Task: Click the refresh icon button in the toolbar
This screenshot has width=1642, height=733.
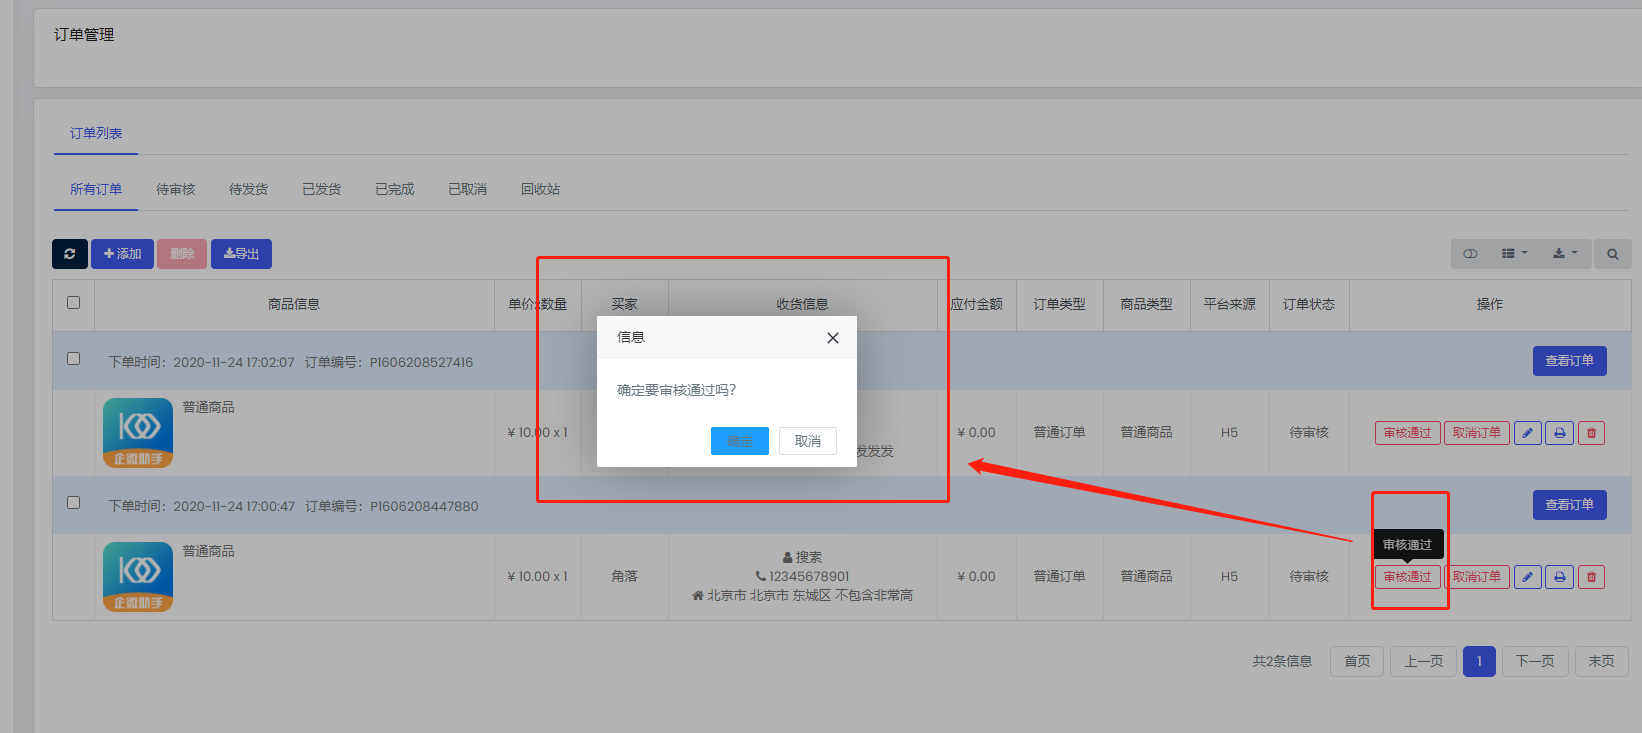Action: tap(69, 254)
